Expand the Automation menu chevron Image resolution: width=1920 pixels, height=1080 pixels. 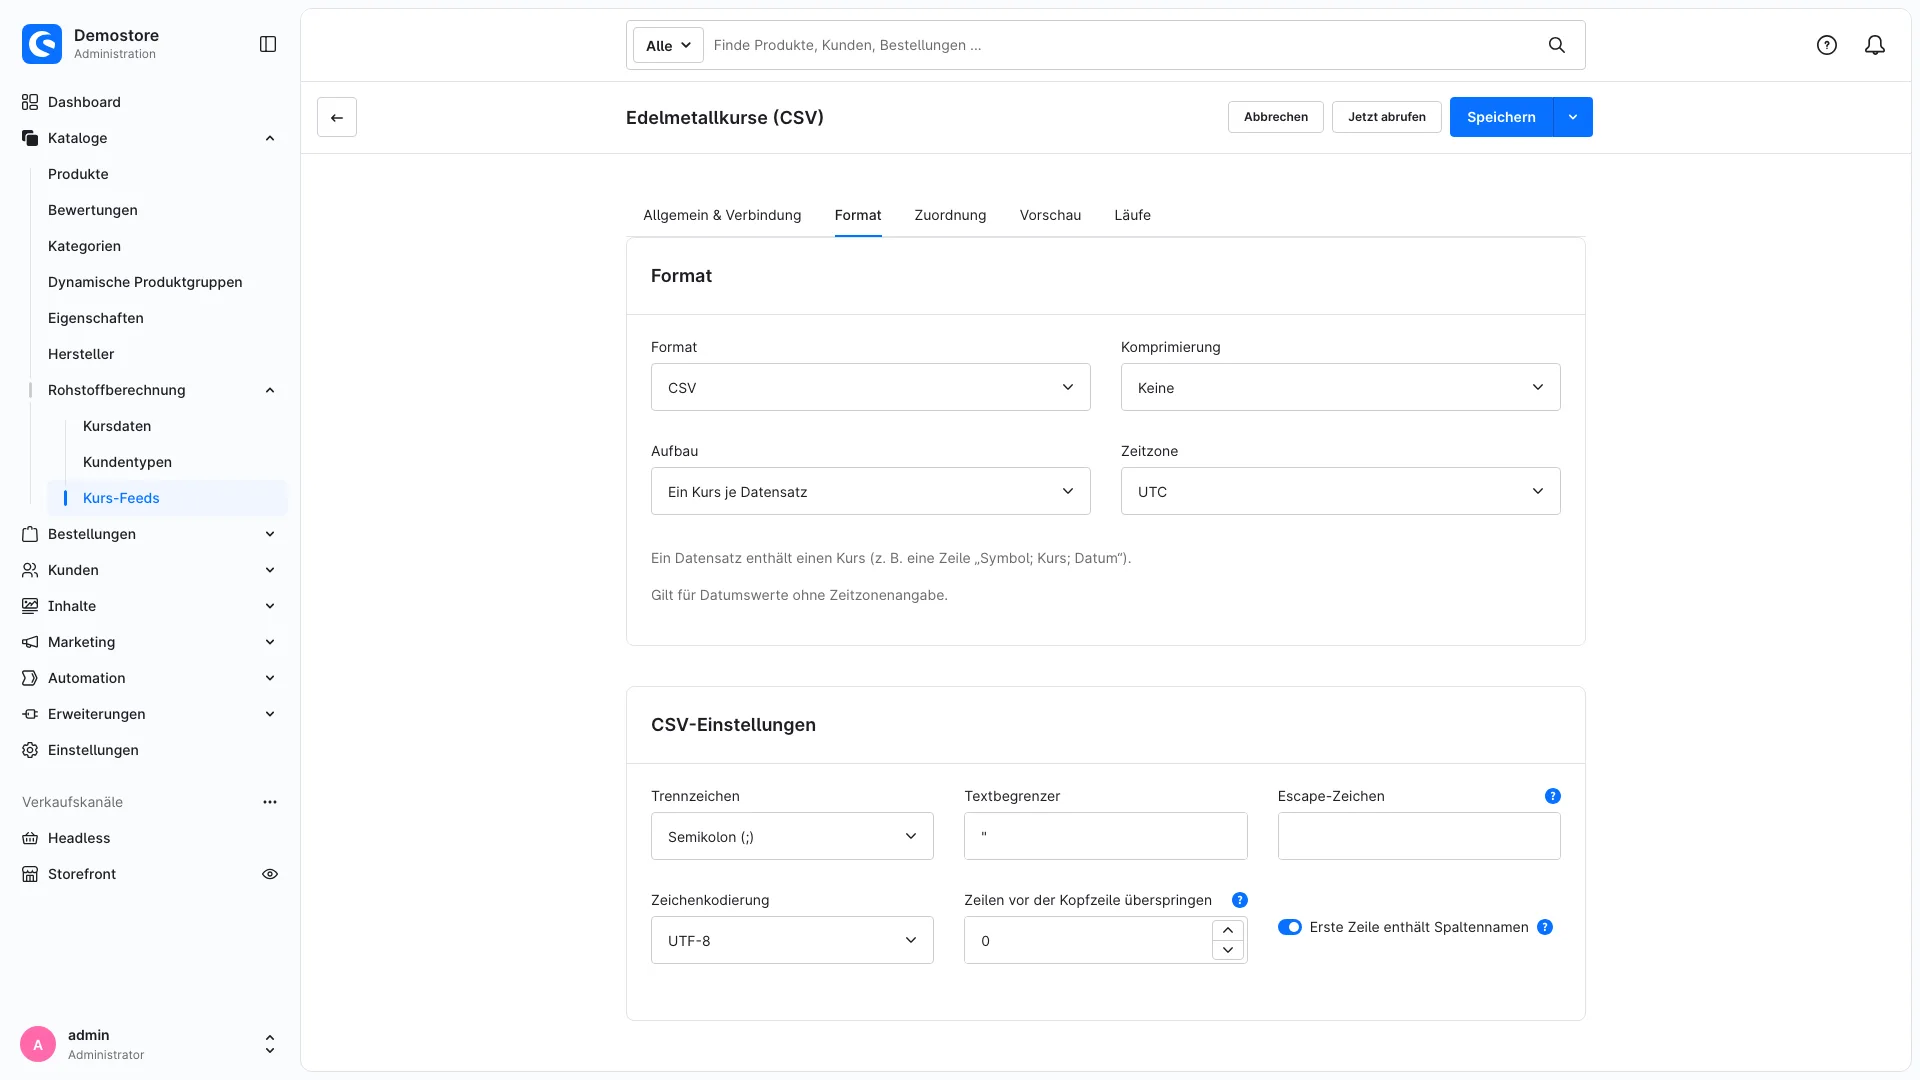coord(270,678)
